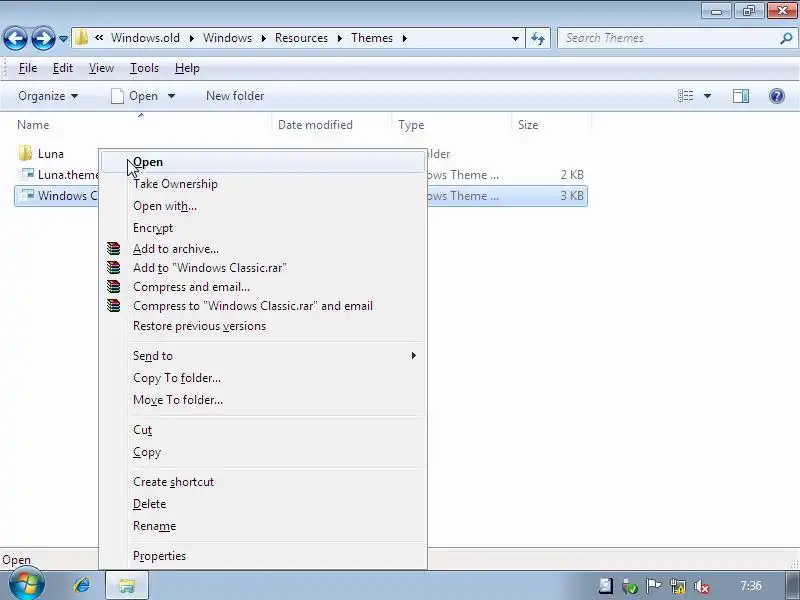Click Themes in the address path
Screen dimensions: 800x600
tap(372, 38)
